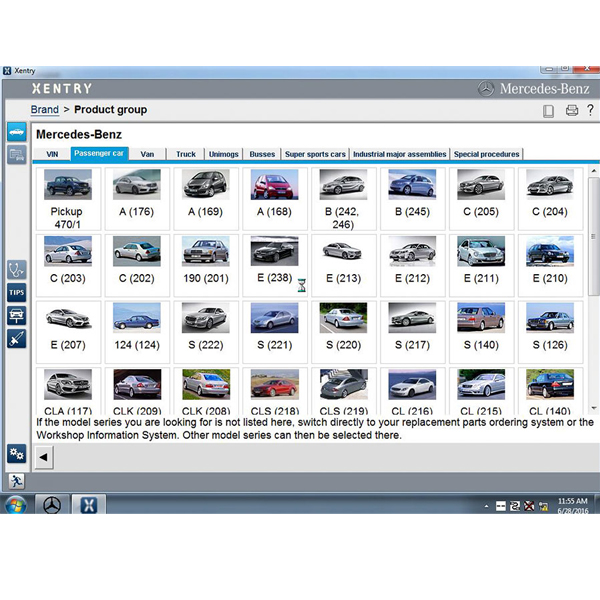Select the A (176) model

point(137,199)
